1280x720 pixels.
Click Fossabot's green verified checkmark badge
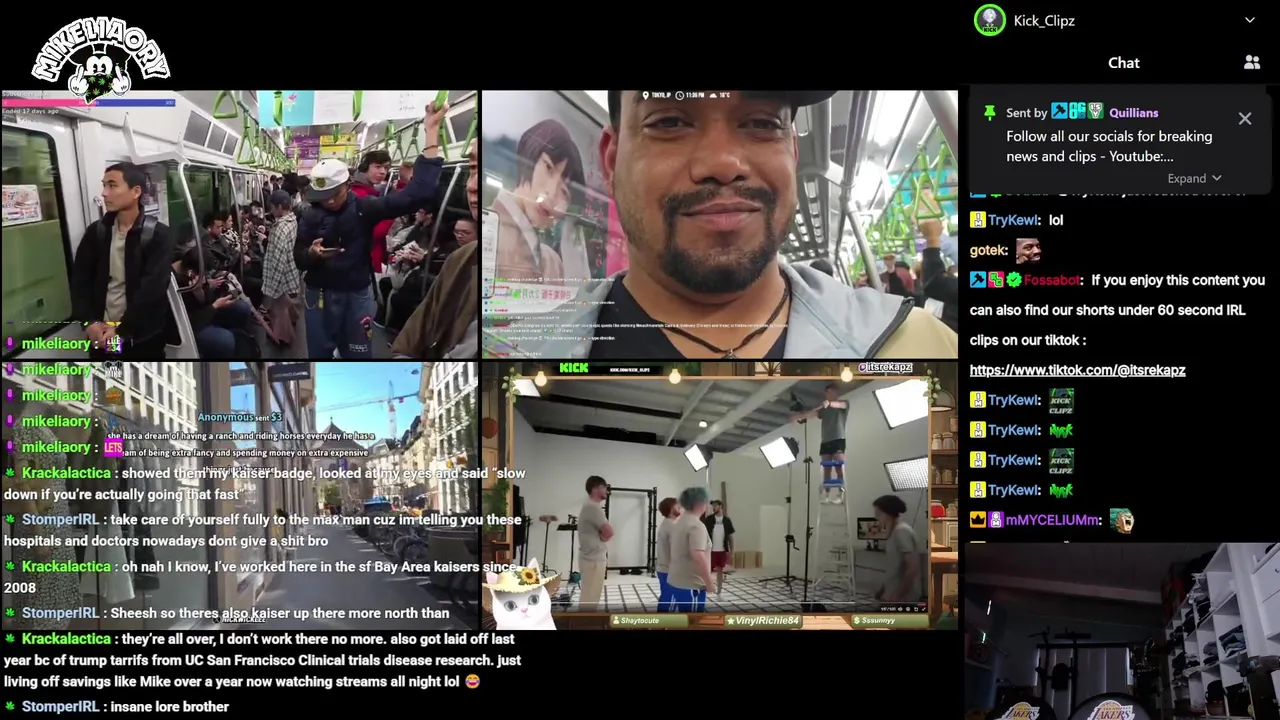[1014, 280]
